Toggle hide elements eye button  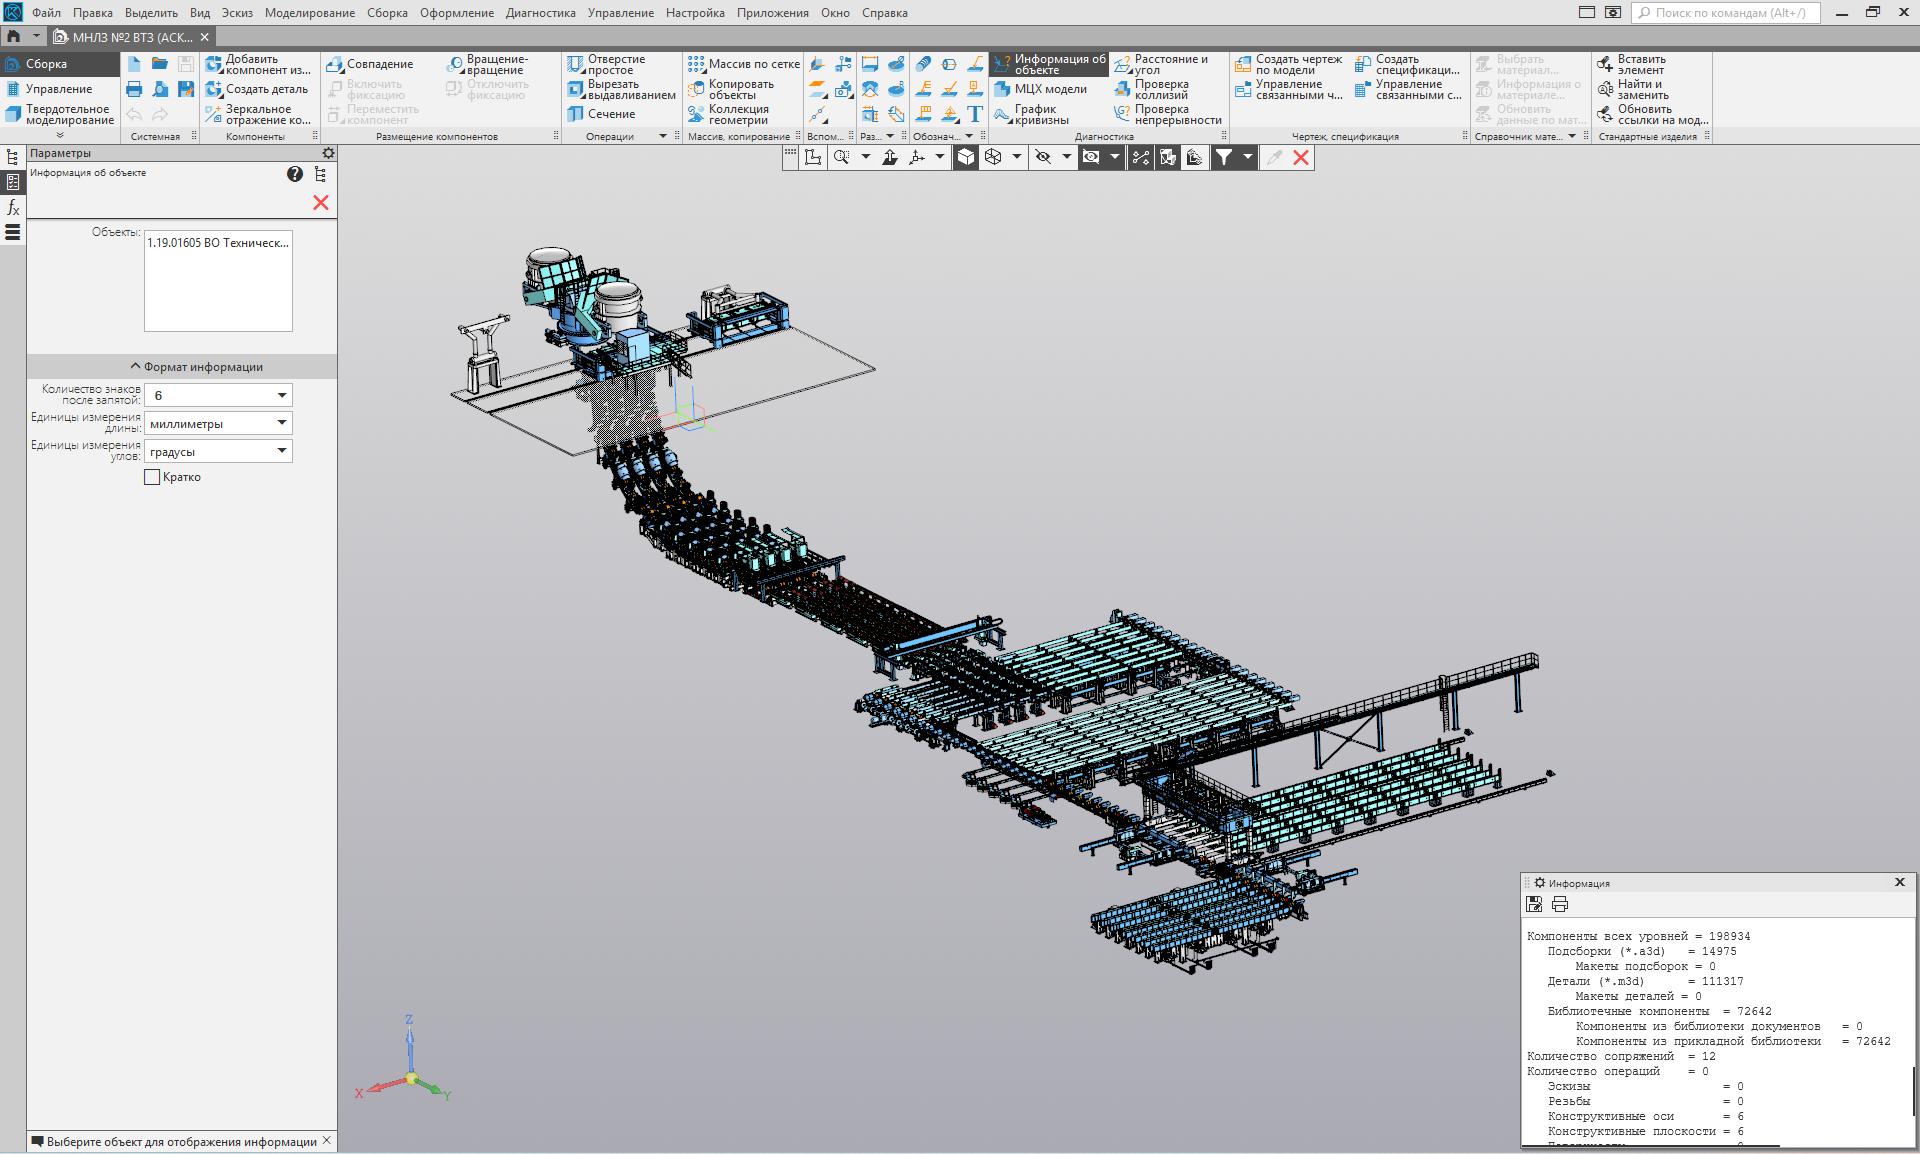(1043, 157)
